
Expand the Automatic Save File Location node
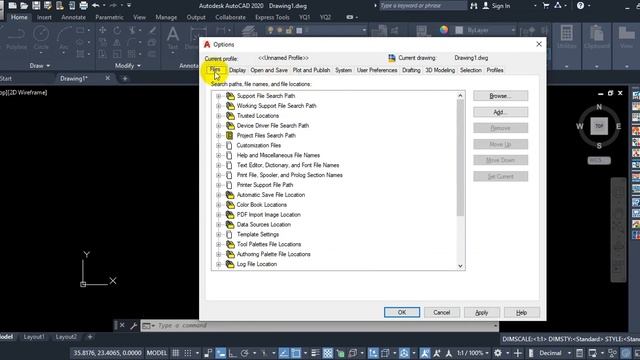click(x=218, y=195)
